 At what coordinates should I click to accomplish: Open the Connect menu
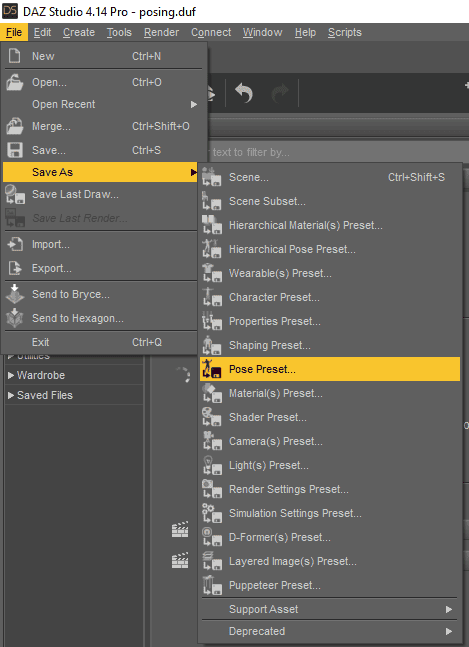[211, 32]
